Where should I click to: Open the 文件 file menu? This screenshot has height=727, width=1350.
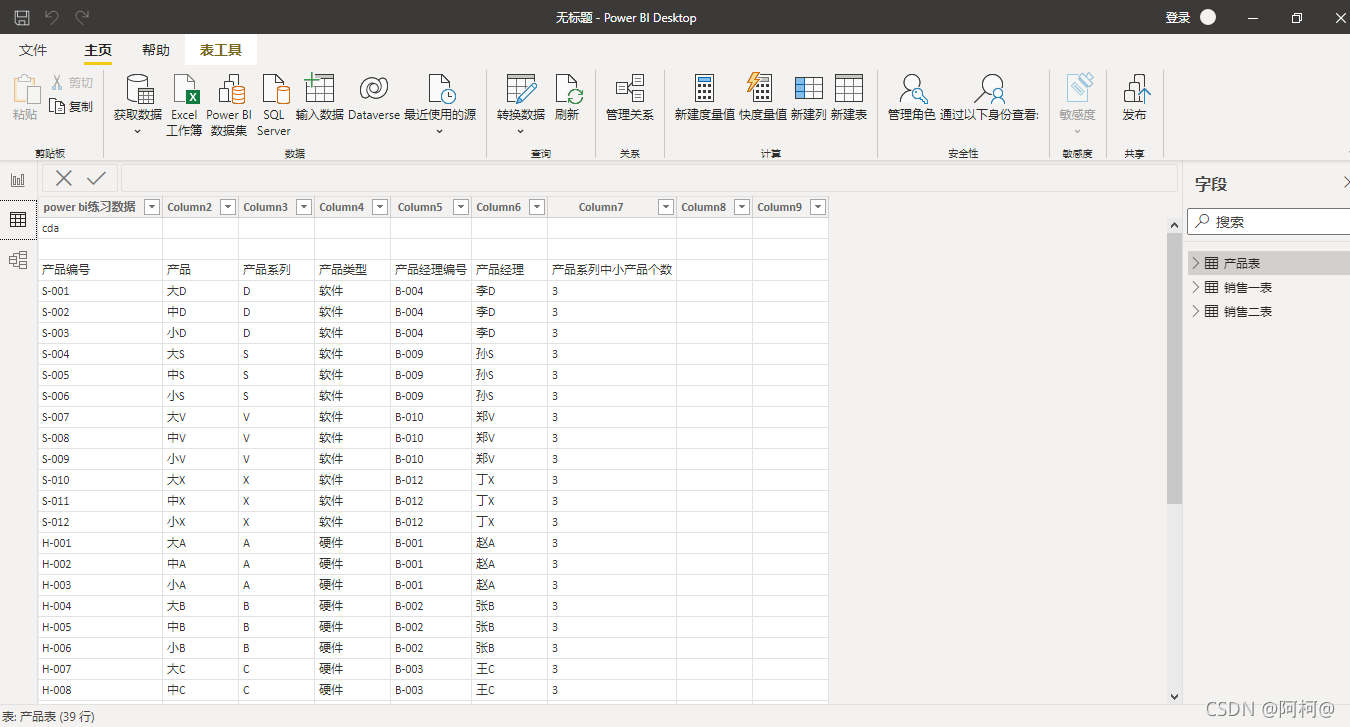(x=33, y=50)
